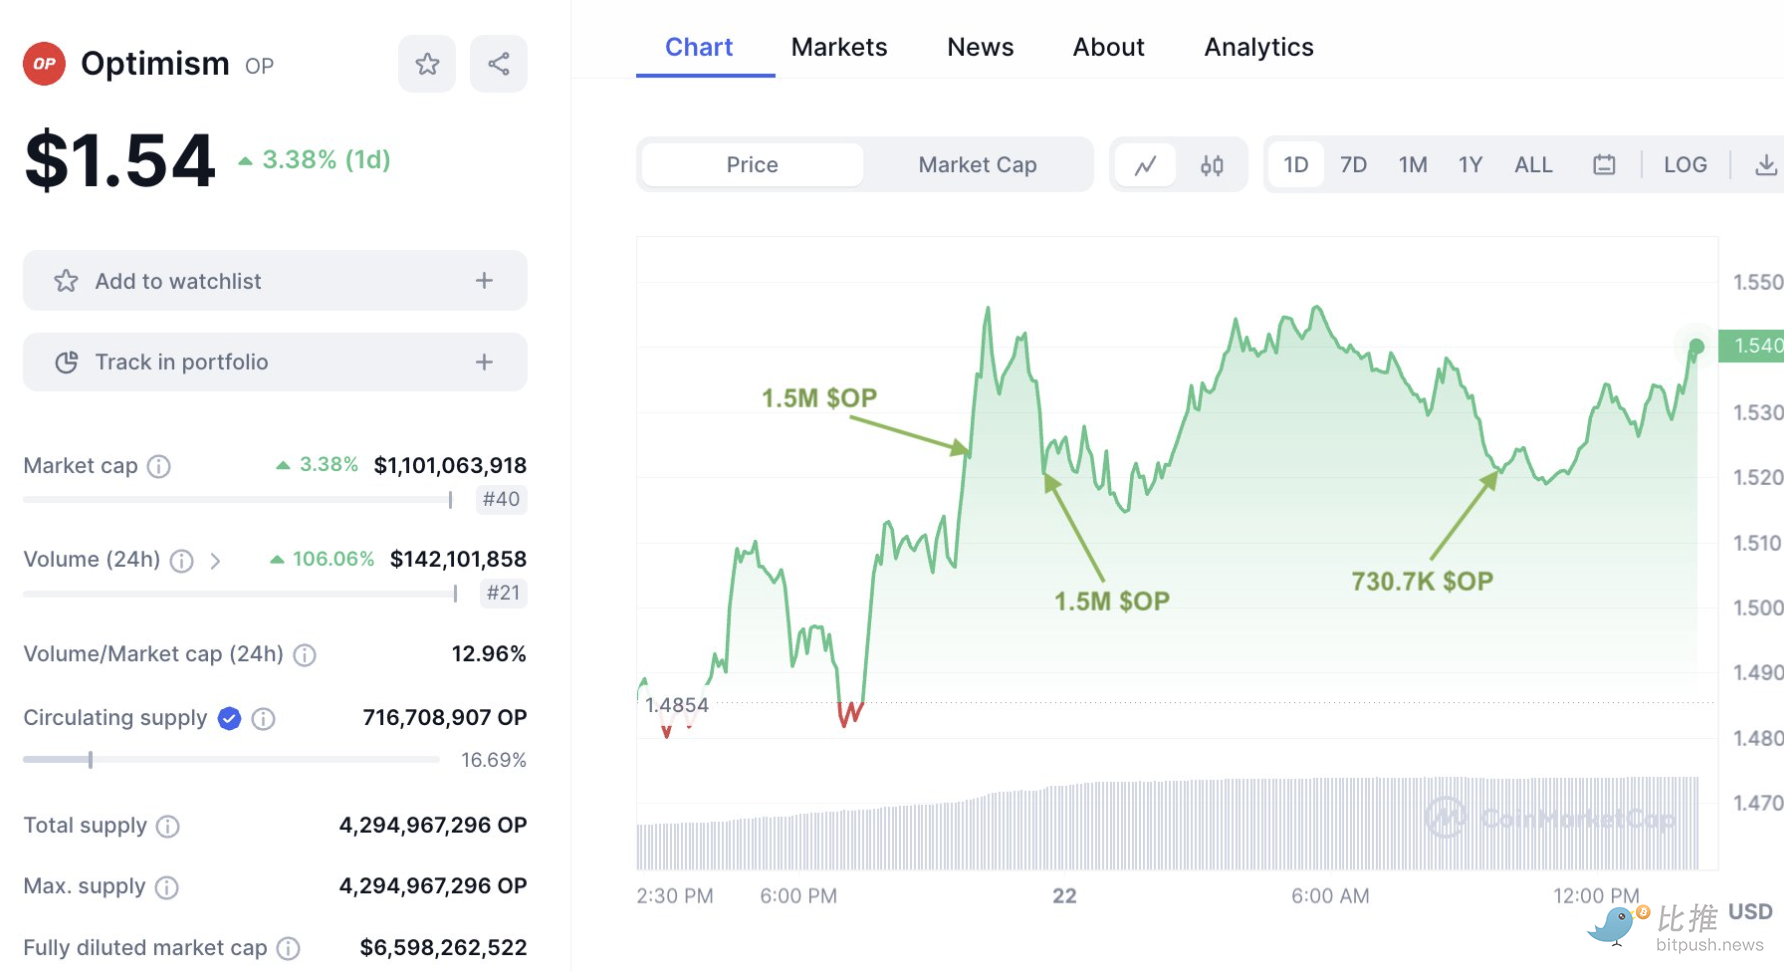Open the Markets tab
Image resolution: width=1784 pixels, height=972 pixels.
[x=839, y=47]
